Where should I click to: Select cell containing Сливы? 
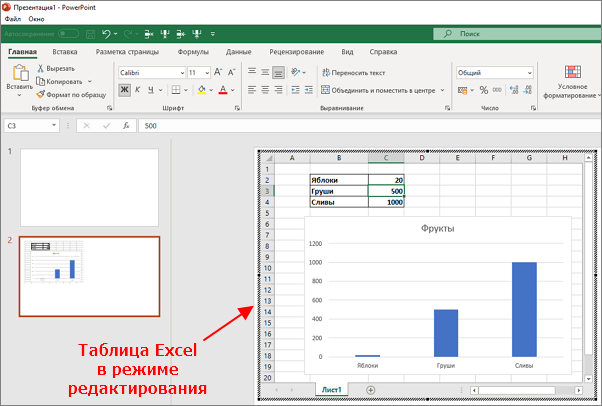tap(339, 202)
